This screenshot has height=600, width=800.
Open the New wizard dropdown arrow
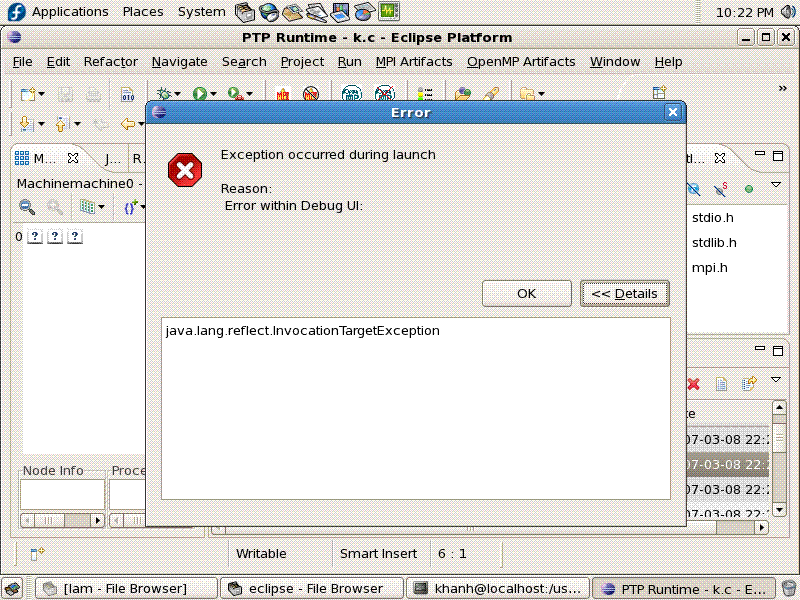(x=40, y=94)
